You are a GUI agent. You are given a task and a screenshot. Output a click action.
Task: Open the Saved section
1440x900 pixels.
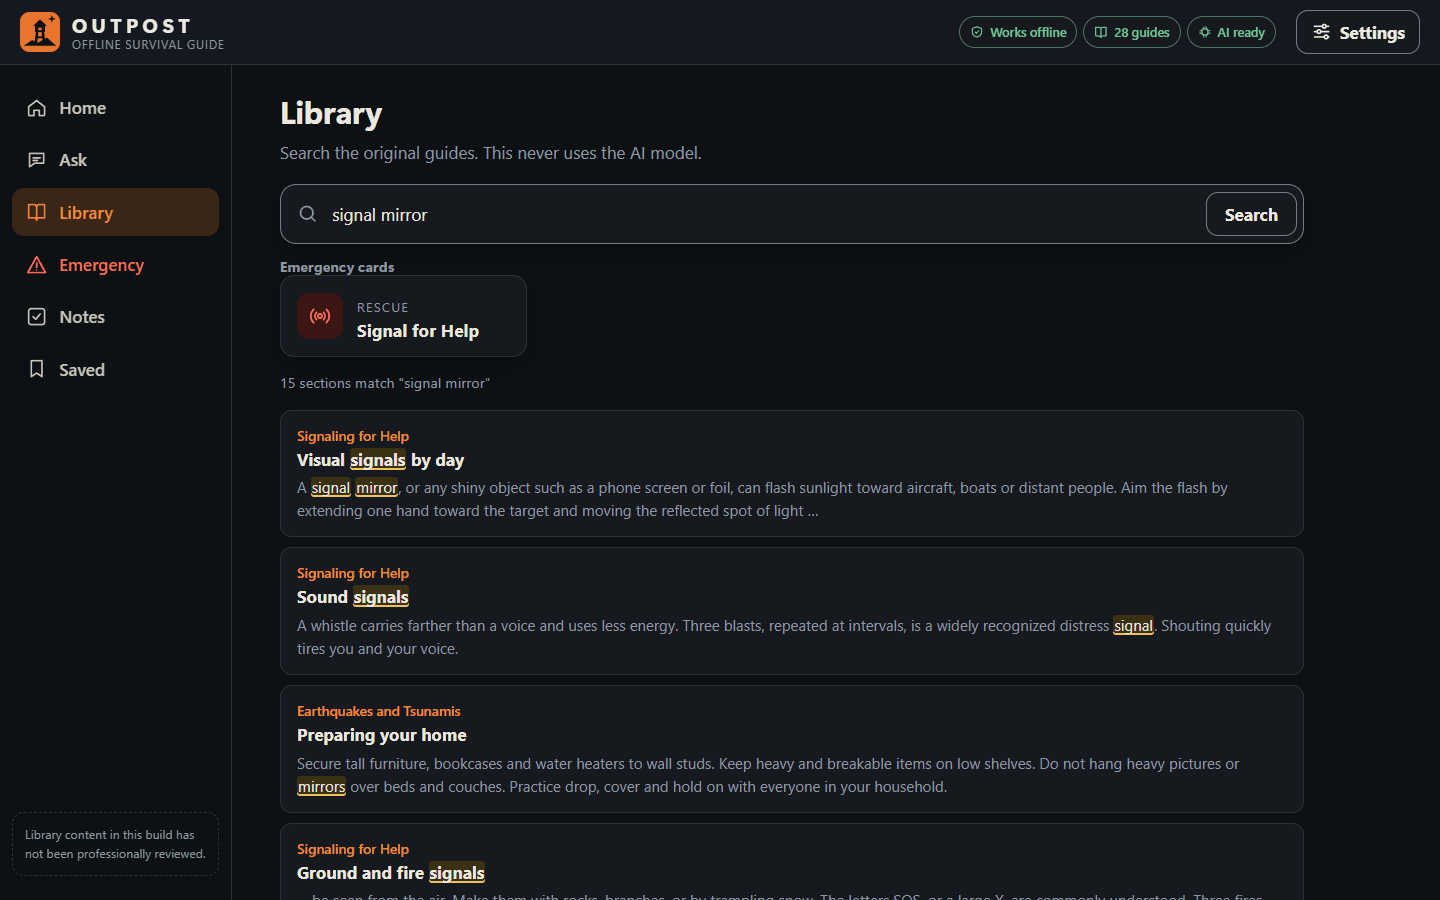click(x=115, y=370)
